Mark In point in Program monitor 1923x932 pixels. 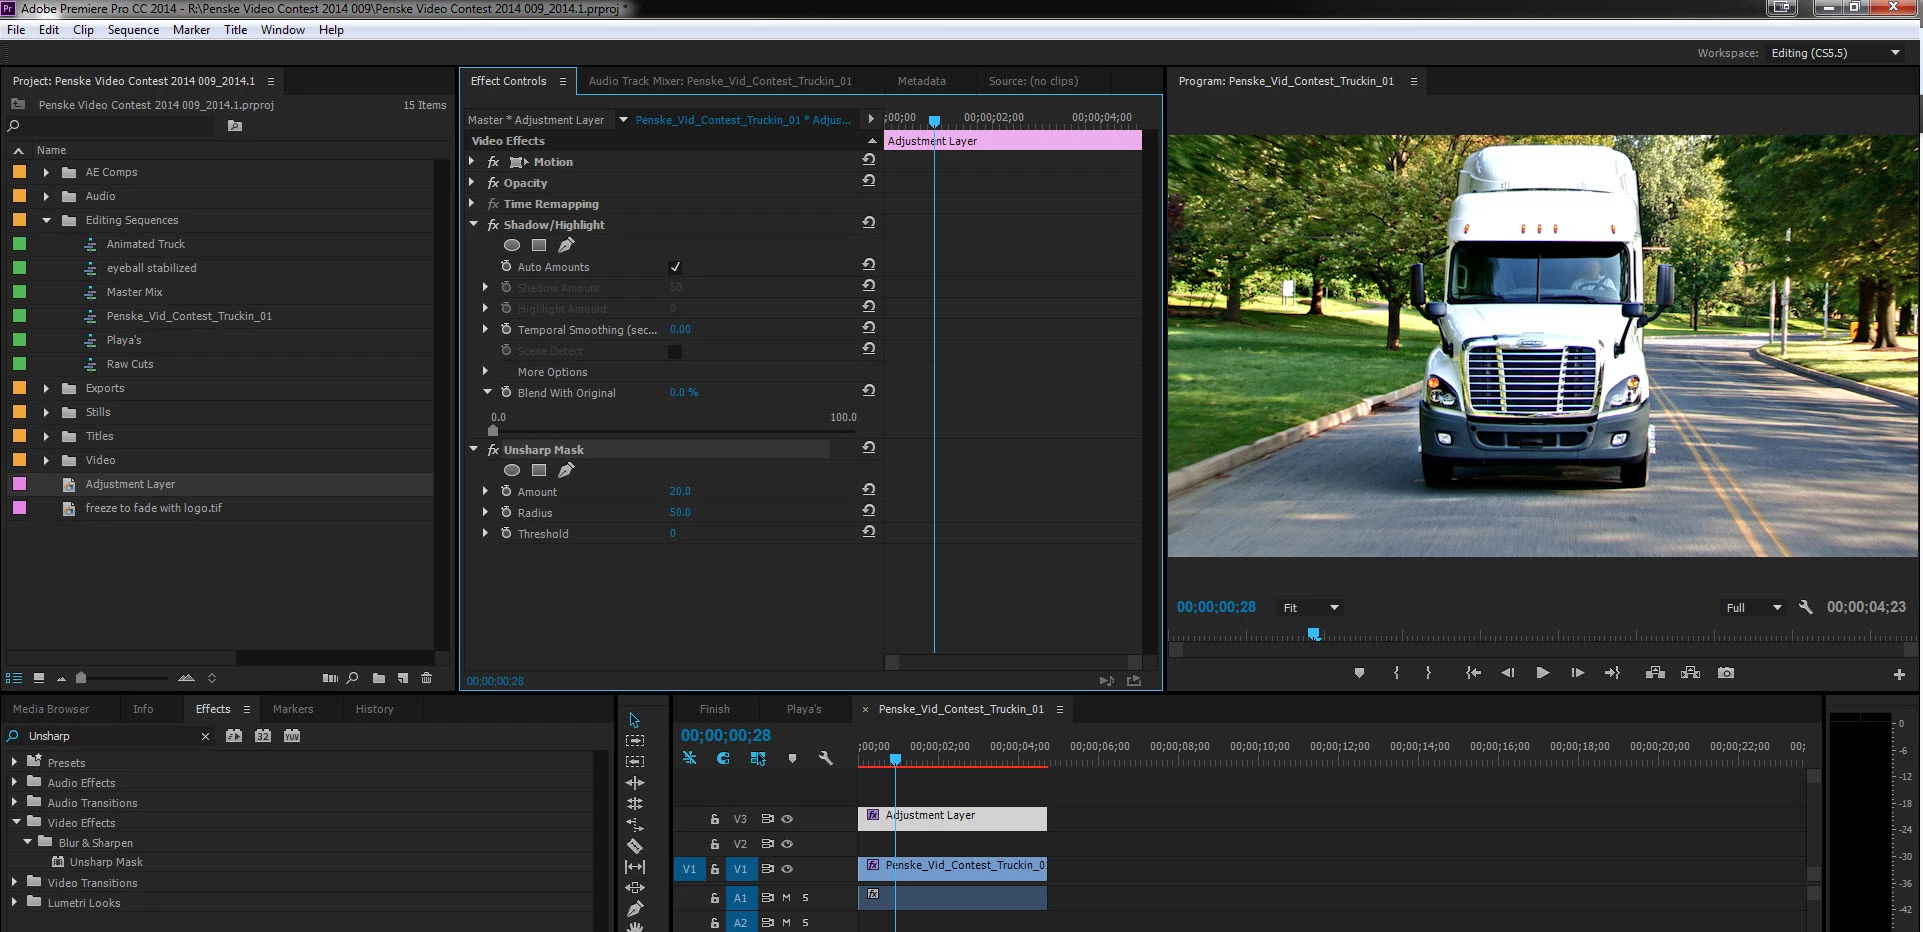(x=1397, y=673)
